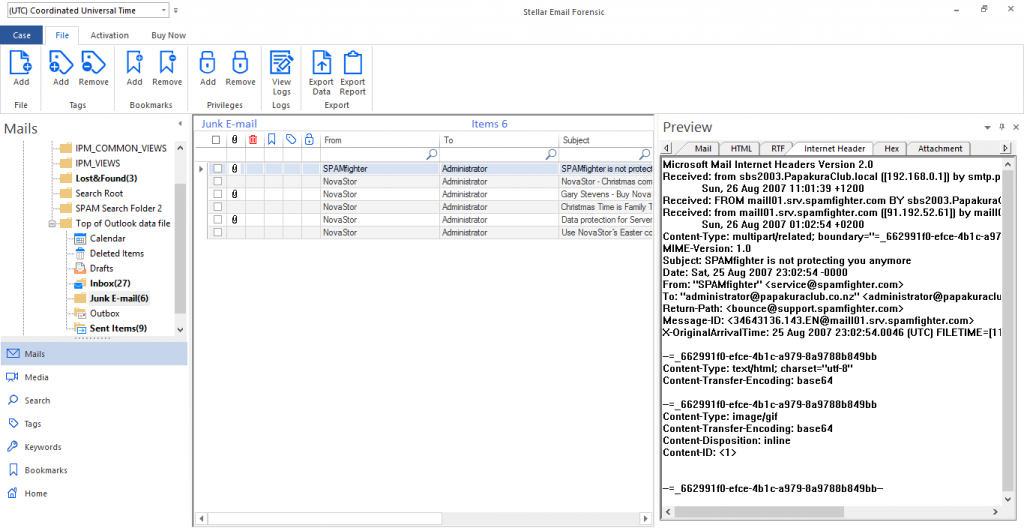Screen dimensions: 1024x528
Task: Check the Use NovaStor's Easter email checkbox
Action: click(217, 233)
